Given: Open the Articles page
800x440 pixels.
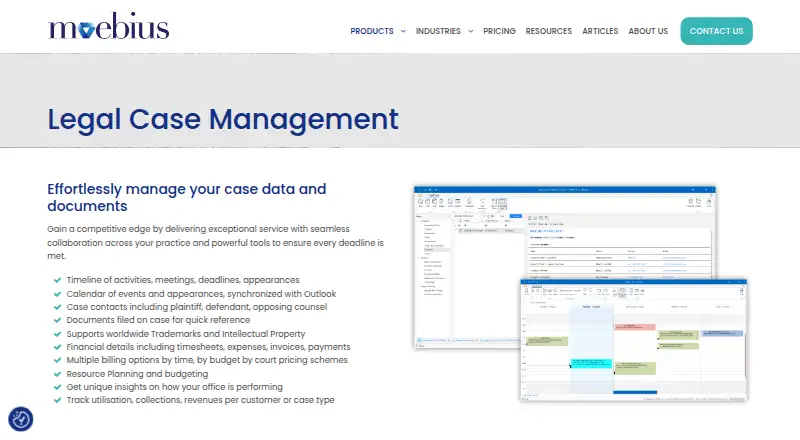Looking at the screenshot, I should (600, 31).
